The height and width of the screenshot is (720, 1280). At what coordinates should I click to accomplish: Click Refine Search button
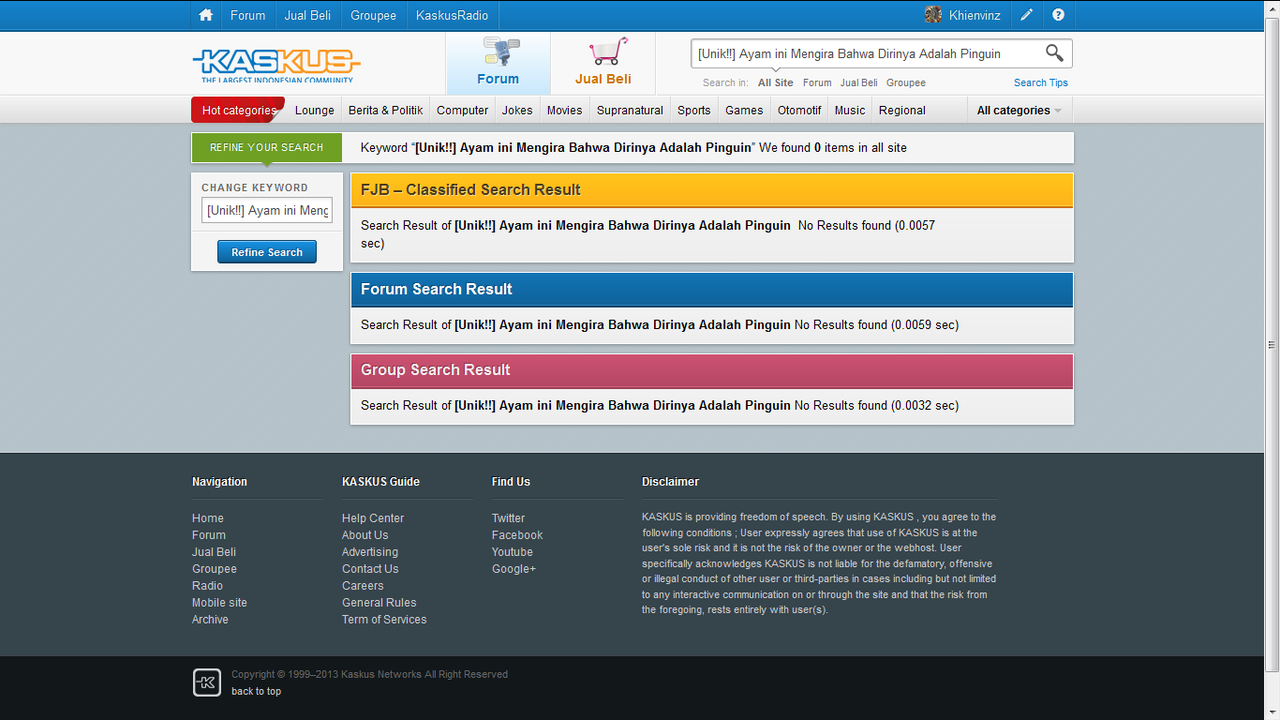click(x=267, y=252)
